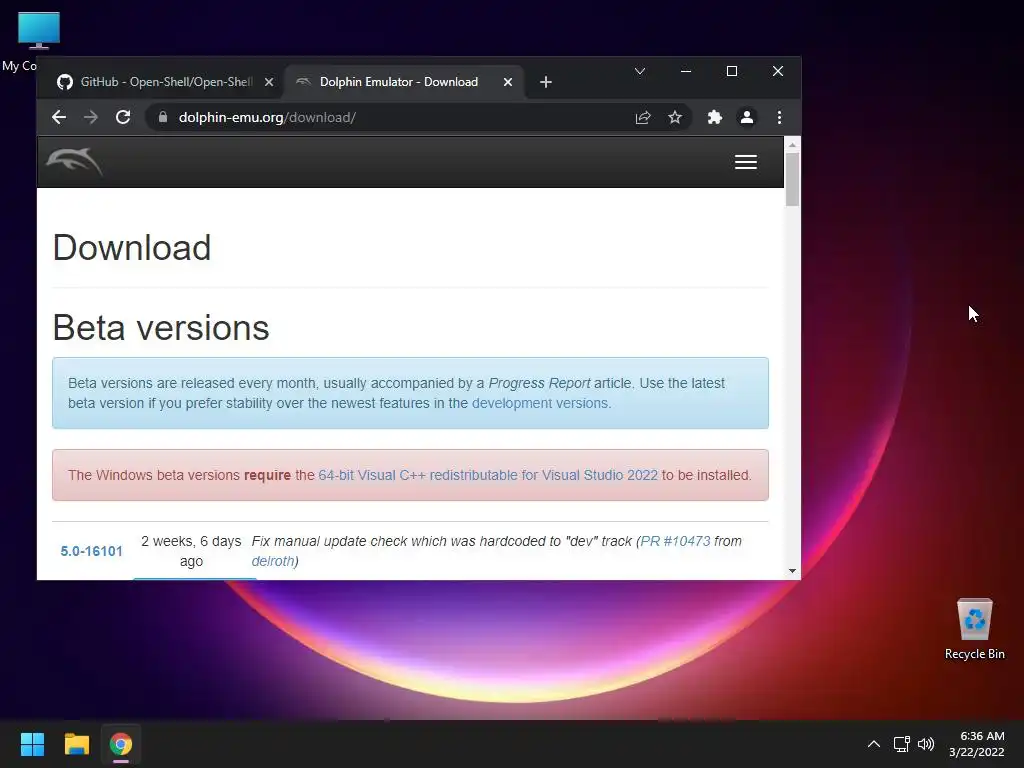
Task: Open the Windows Start button
Action: (32, 744)
